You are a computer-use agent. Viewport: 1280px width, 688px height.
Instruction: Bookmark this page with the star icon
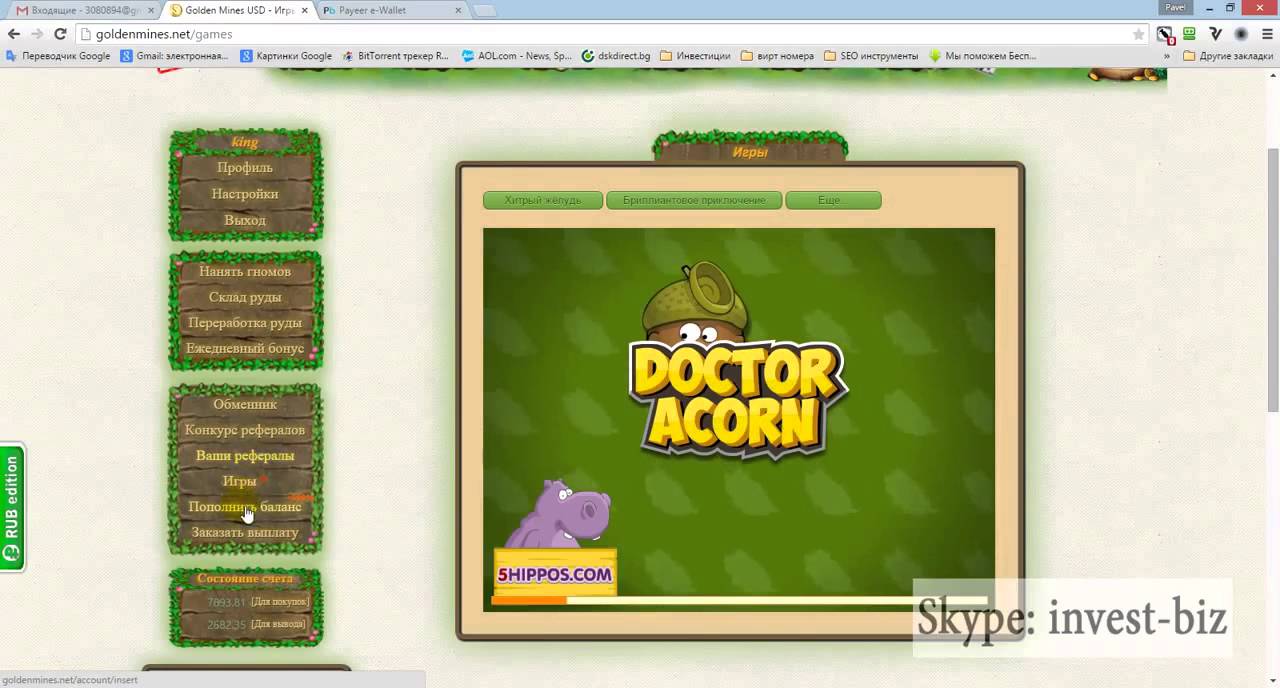[x=1138, y=34]
